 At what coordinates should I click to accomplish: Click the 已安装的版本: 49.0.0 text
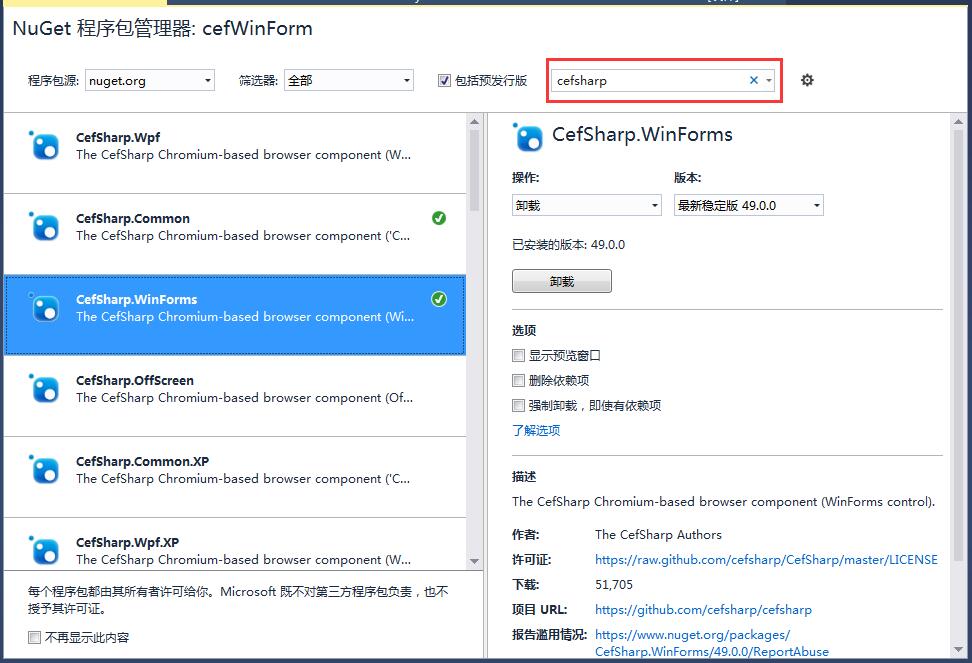point(568,245)
